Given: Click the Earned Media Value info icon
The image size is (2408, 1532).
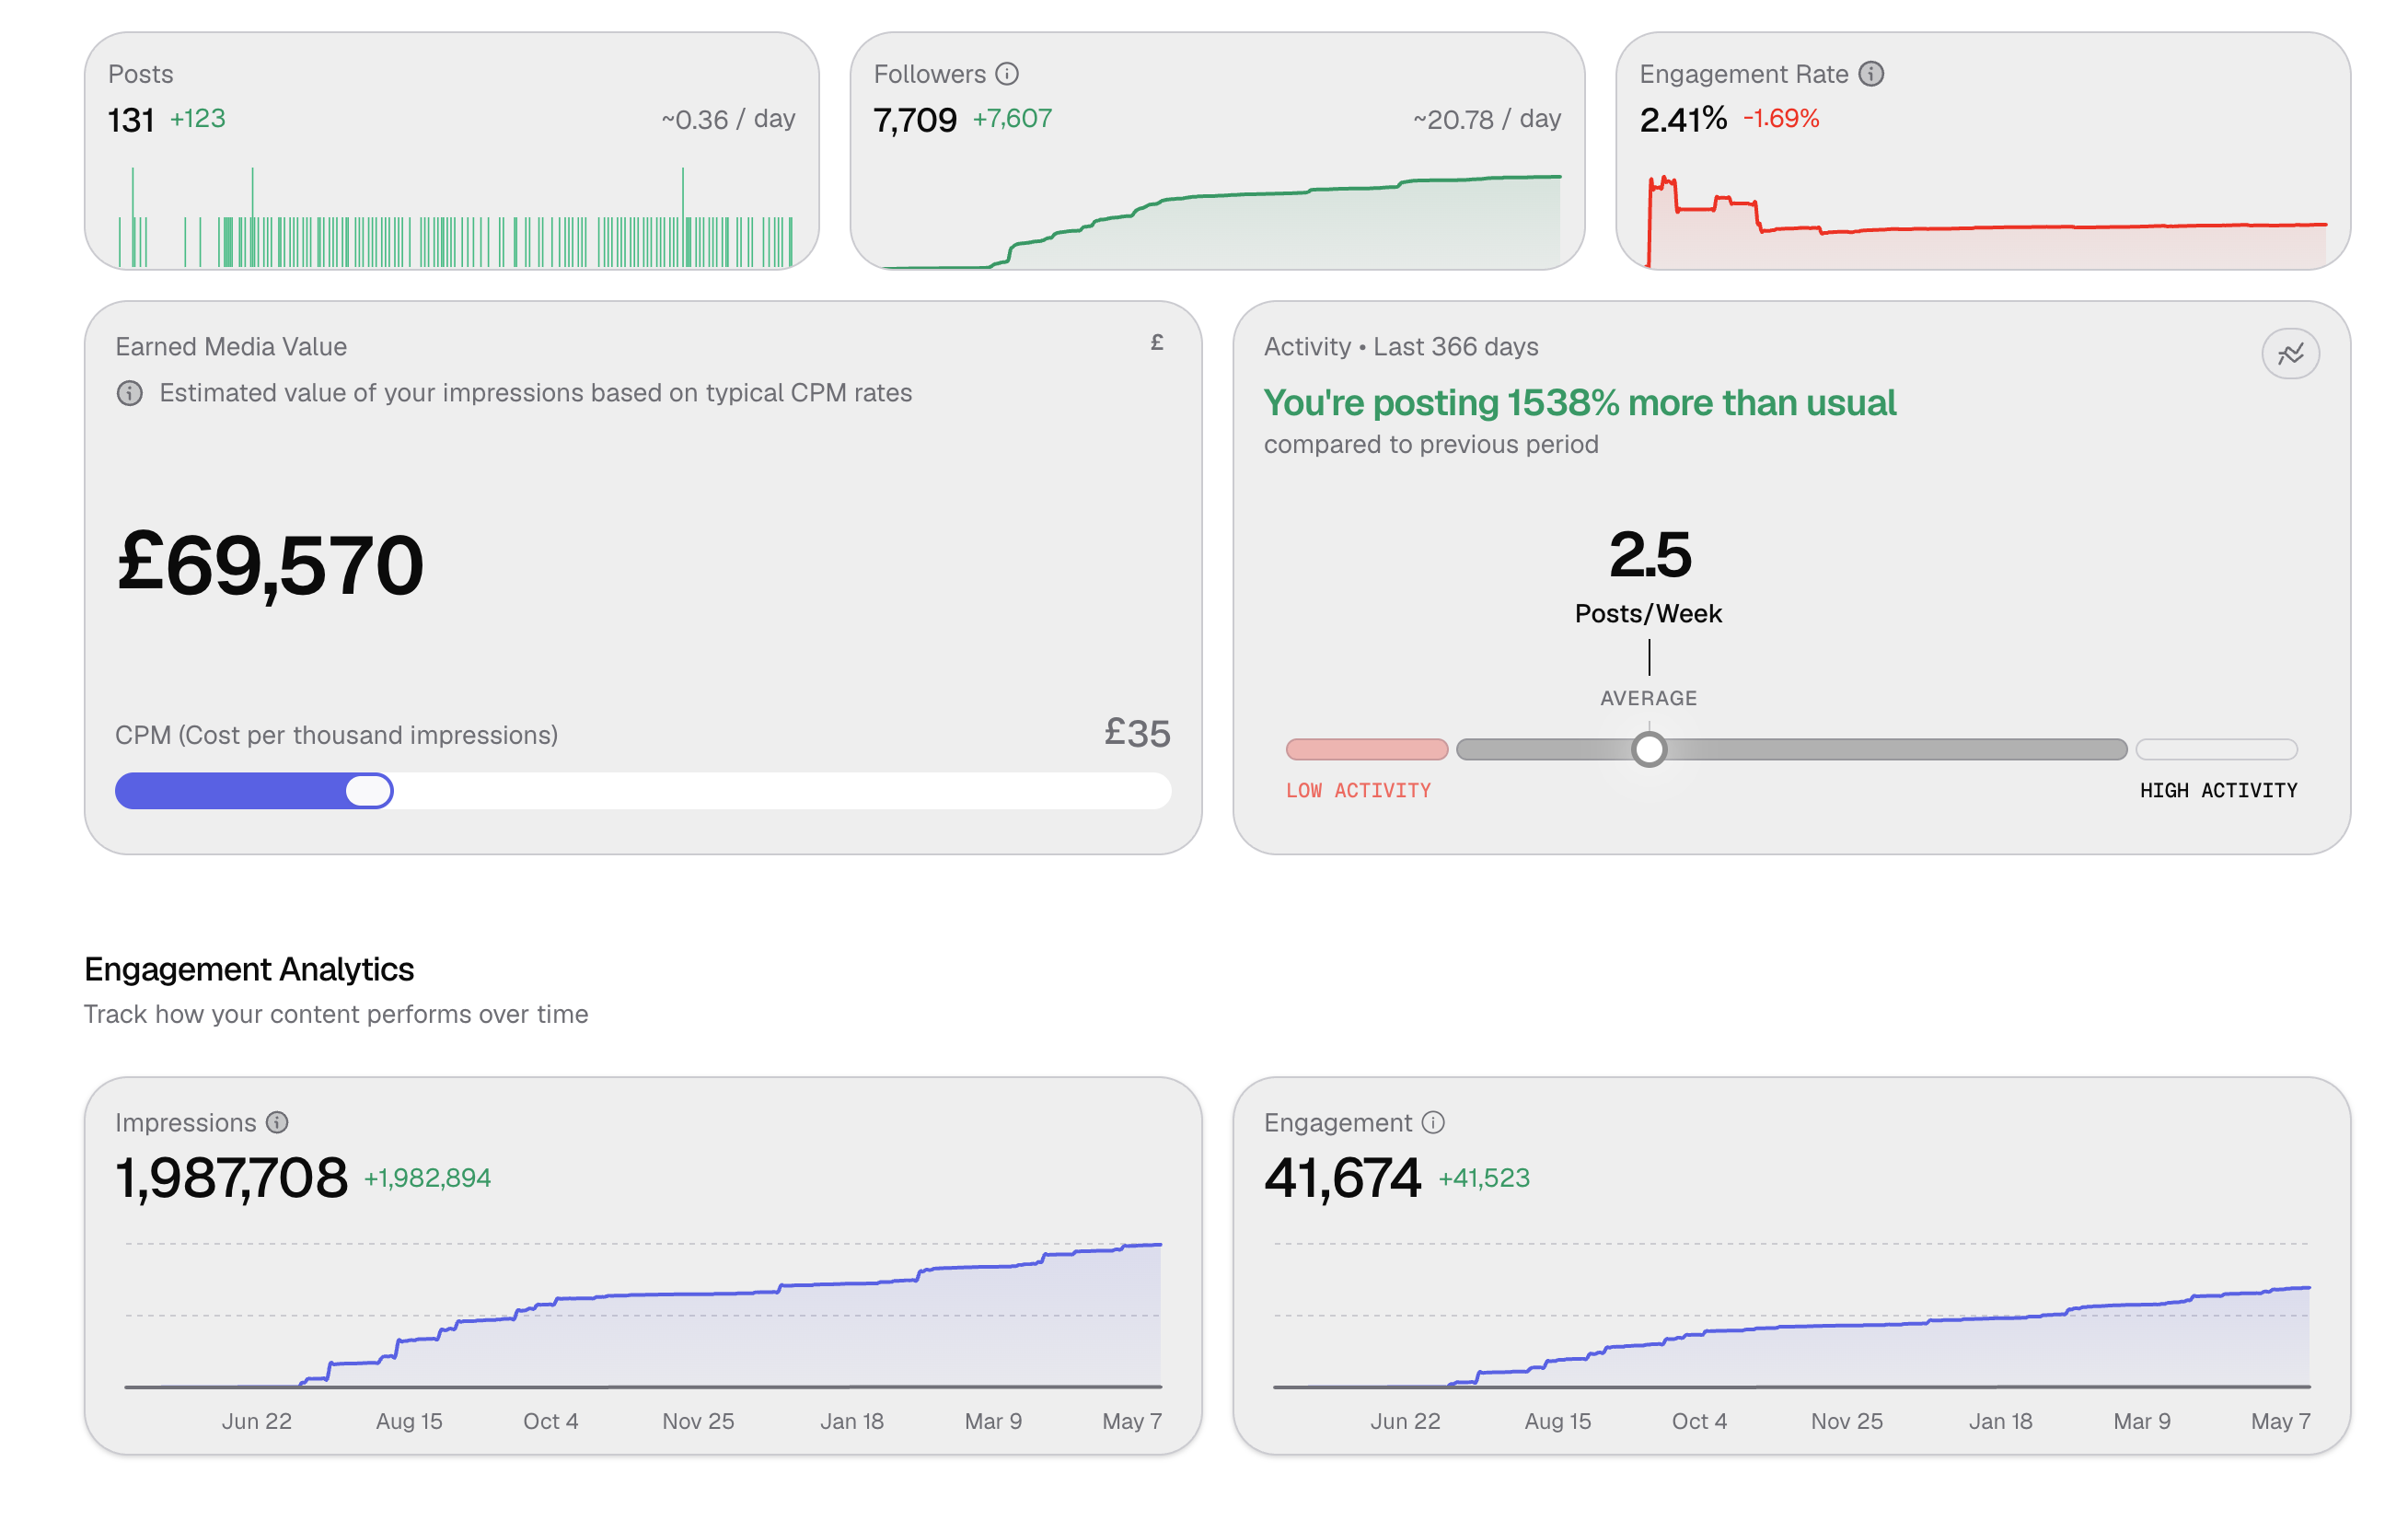Looking at the screenshot, I should coord(130,393).
